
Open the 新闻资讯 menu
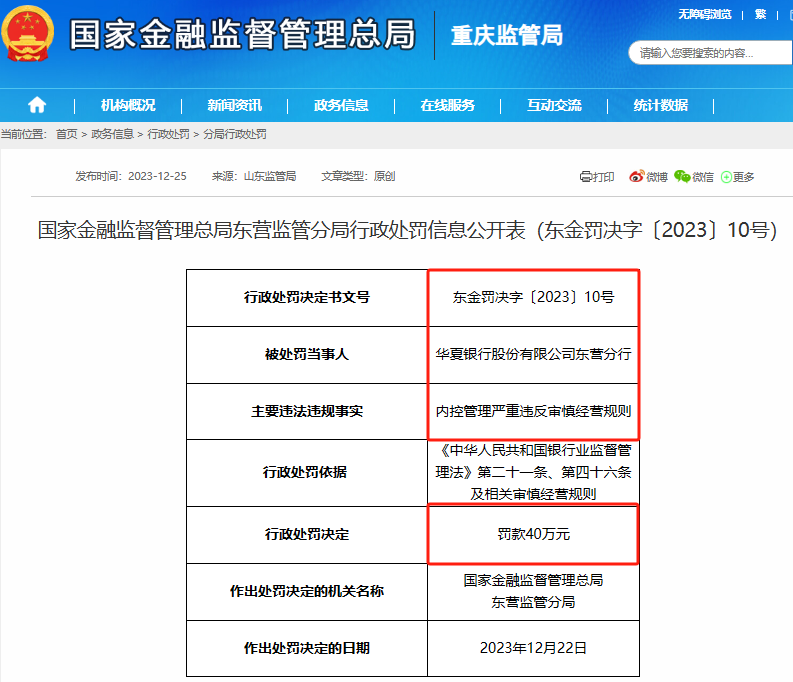click(x=235, y=105)
